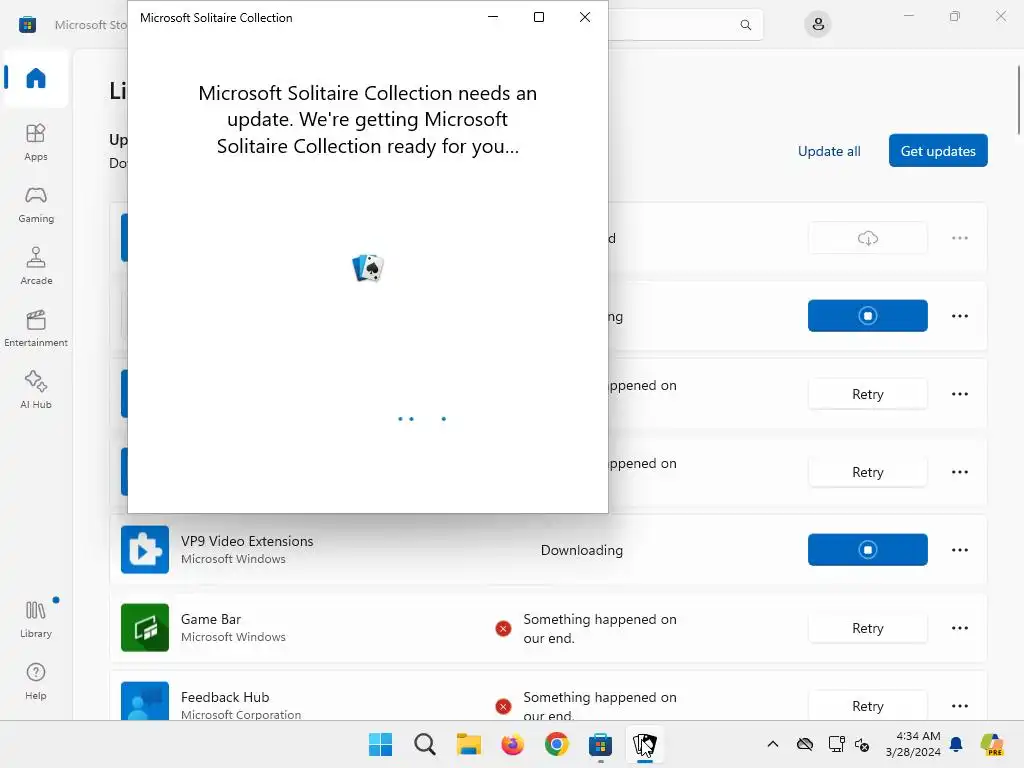Click the Game Bar error status icon
This screenshot has height=768, width=1024.
point(503,629)
